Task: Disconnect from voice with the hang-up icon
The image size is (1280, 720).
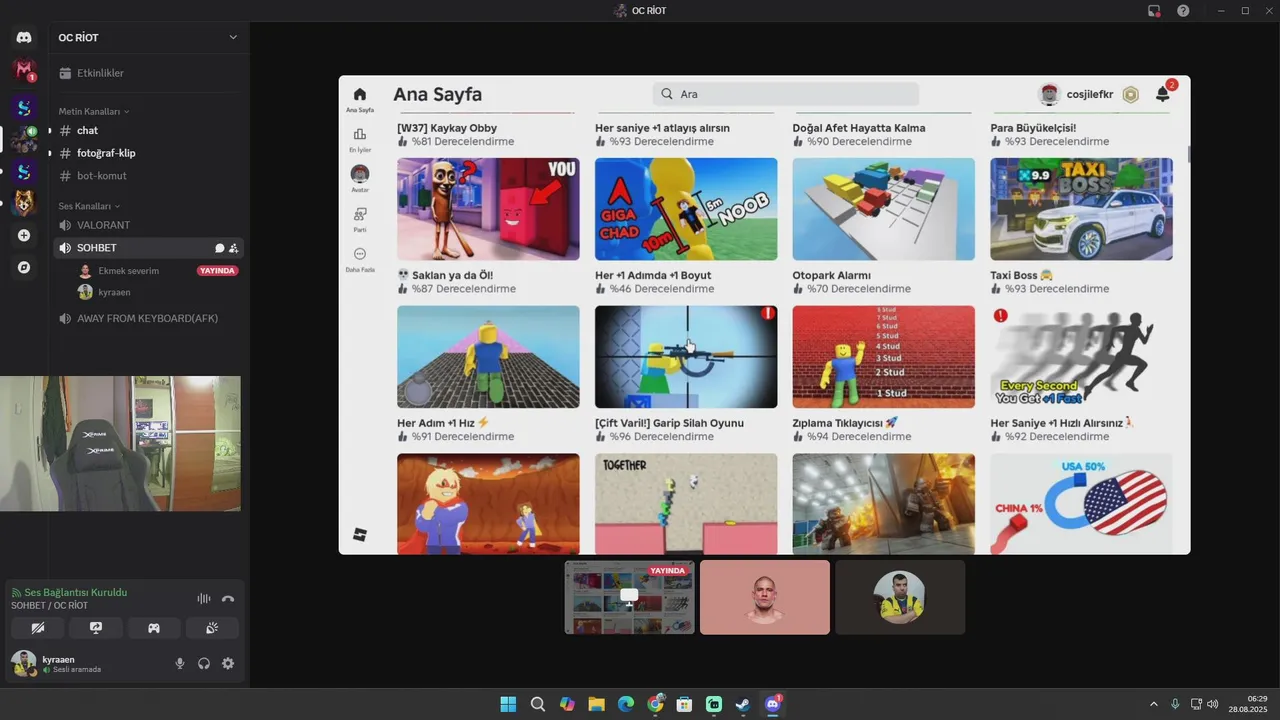Action: 228,598
